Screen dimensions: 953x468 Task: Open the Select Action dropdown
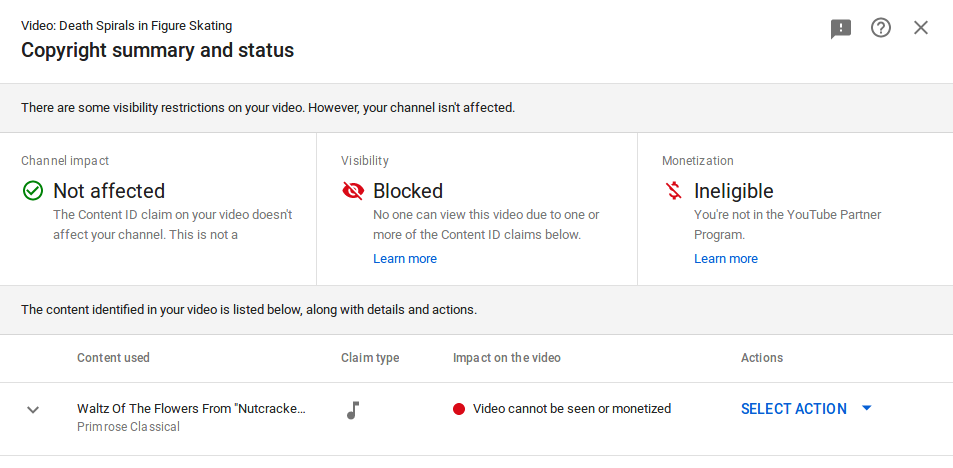coord(794,409)
